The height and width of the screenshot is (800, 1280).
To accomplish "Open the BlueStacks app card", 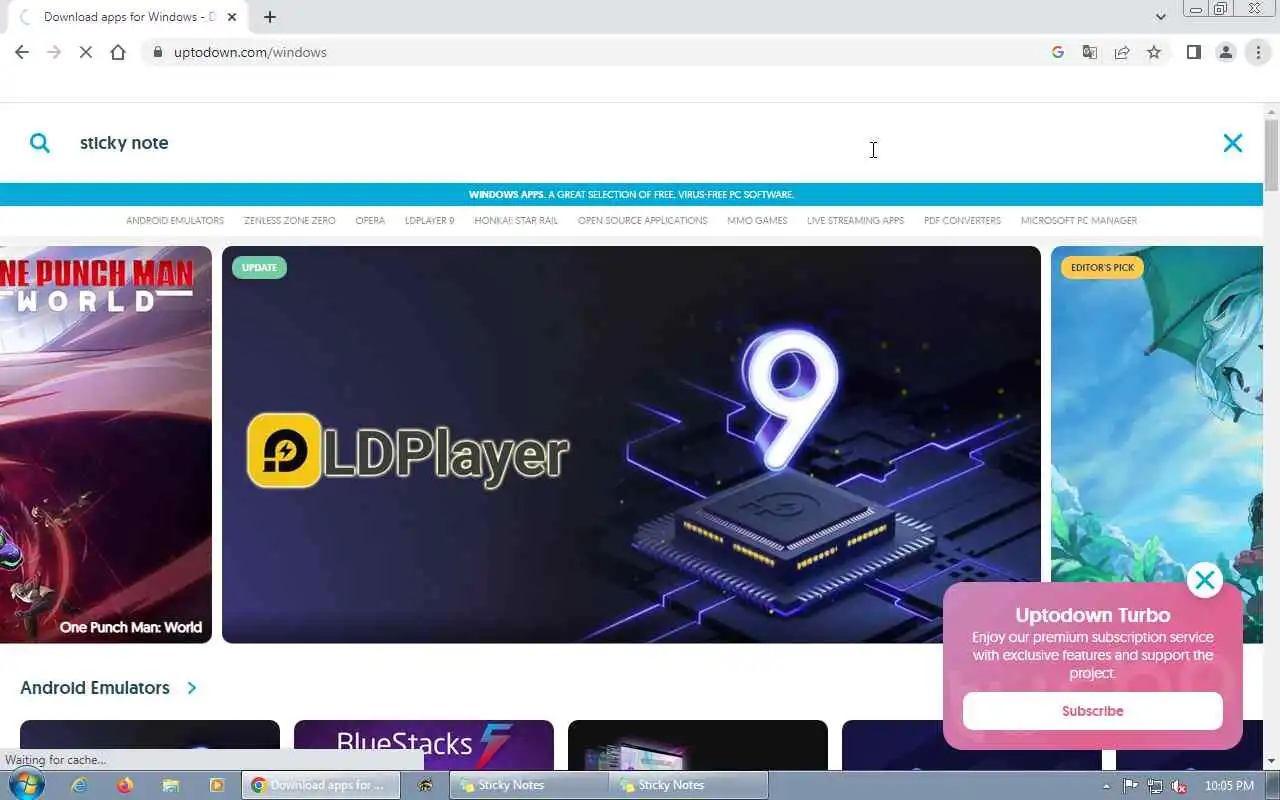I will [424, 745].
